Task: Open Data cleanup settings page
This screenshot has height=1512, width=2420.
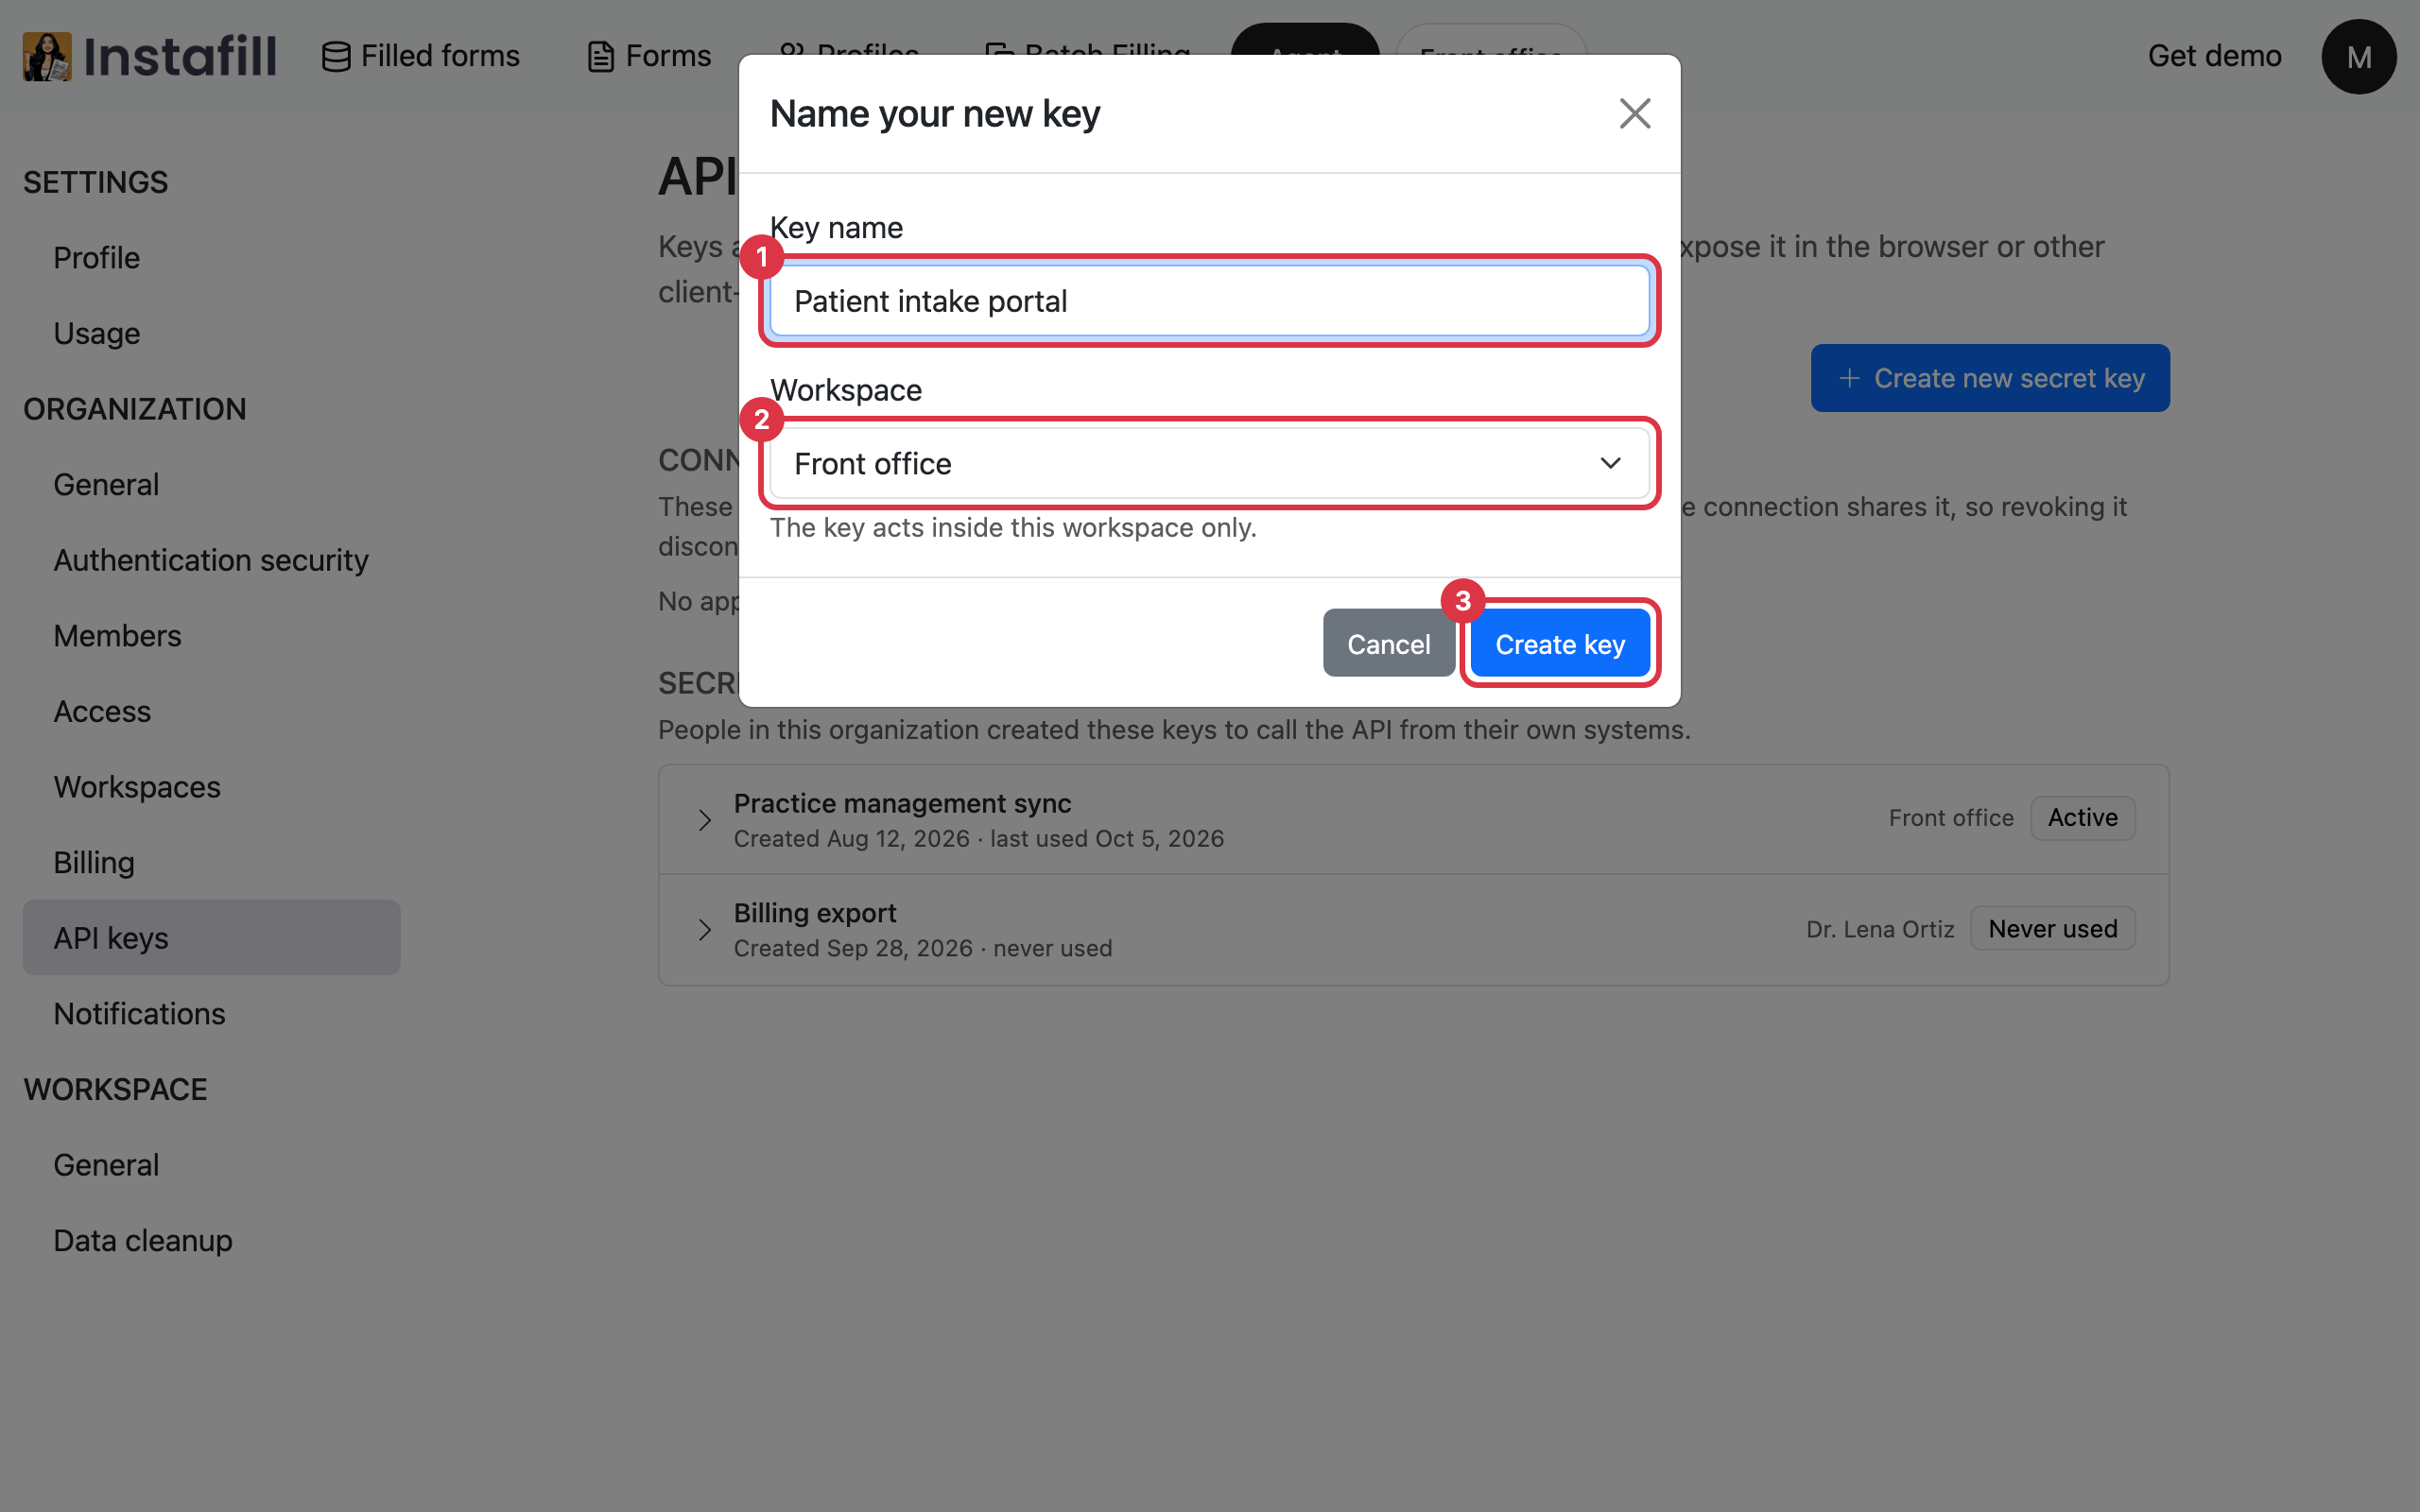Action: [211, 1241]
